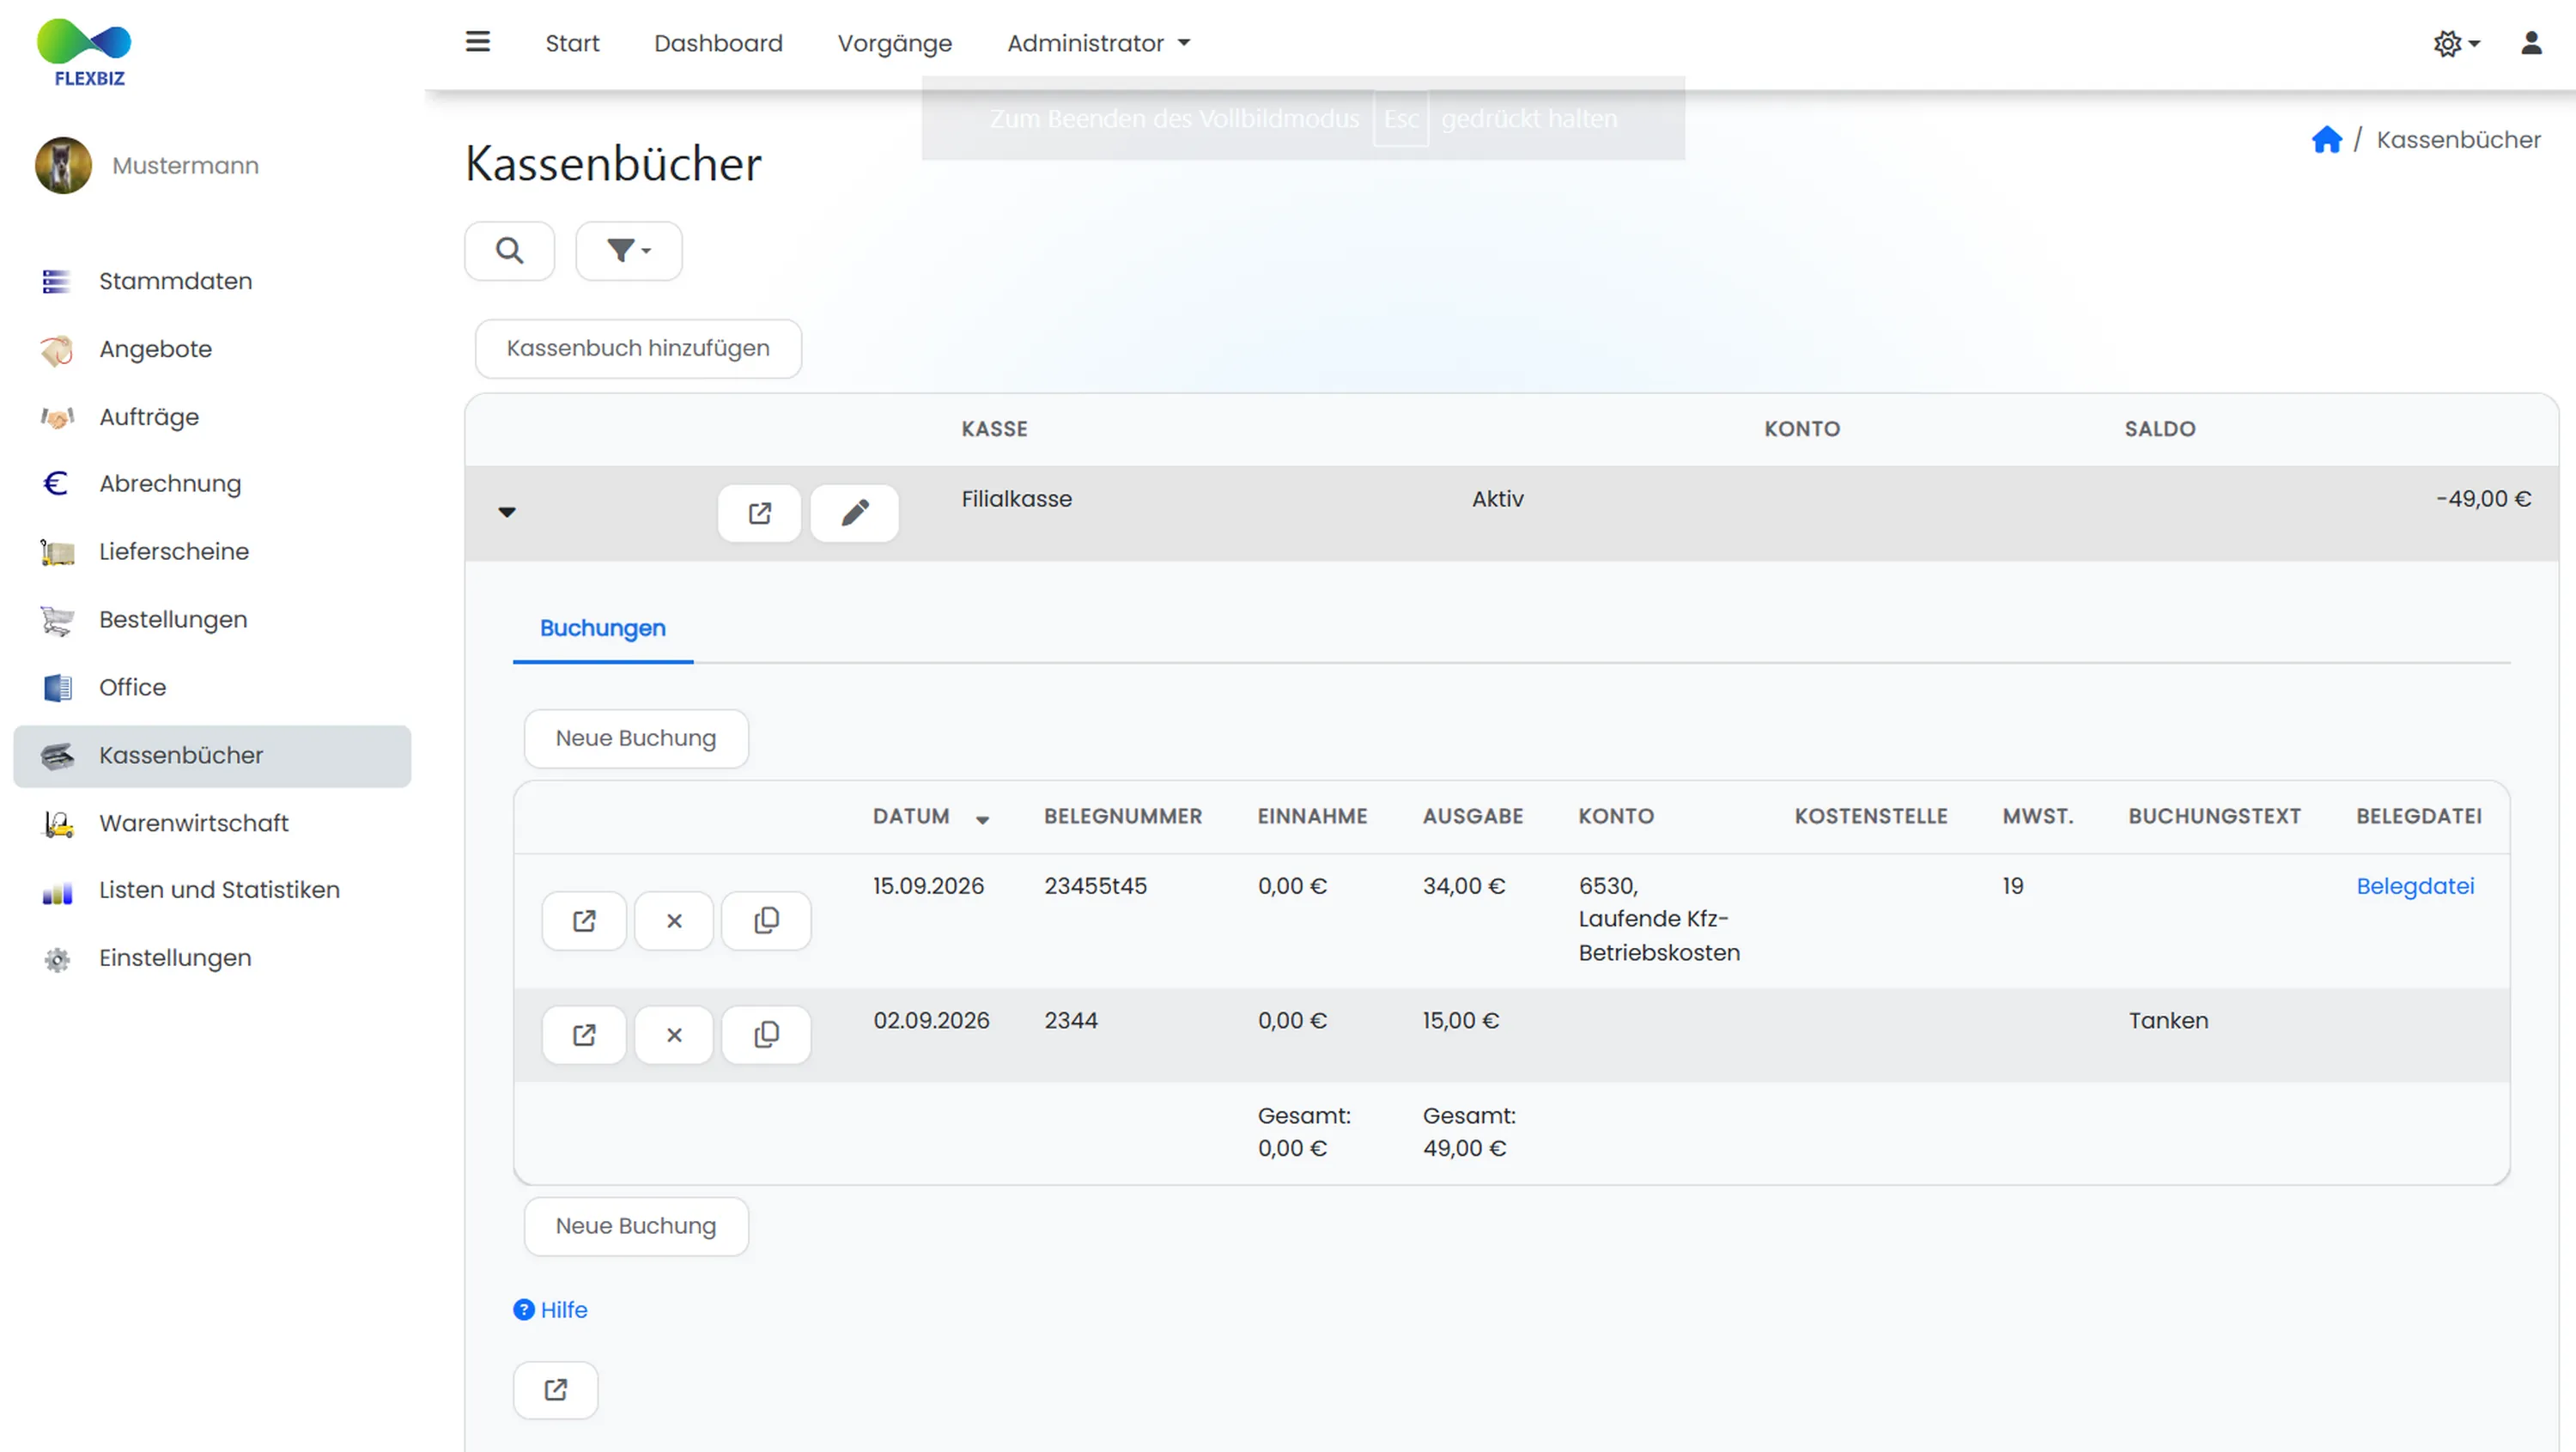Screen dimensions: 2576x1452
Task: Click the KASSE column header
Action: point(994,430)
